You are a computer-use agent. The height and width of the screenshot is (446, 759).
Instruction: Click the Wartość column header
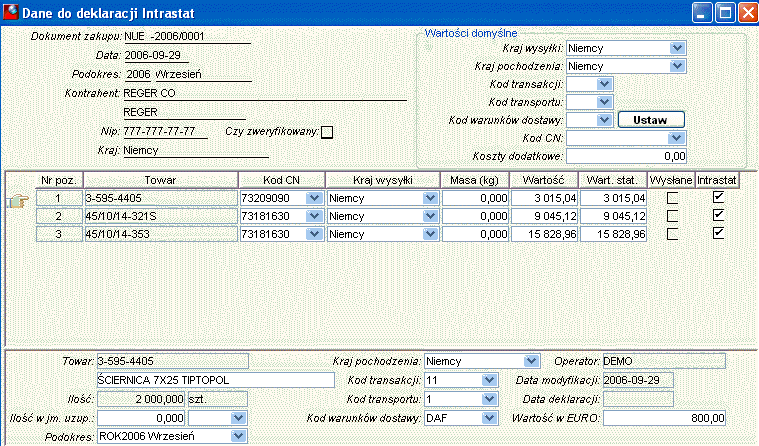point(544,180)
